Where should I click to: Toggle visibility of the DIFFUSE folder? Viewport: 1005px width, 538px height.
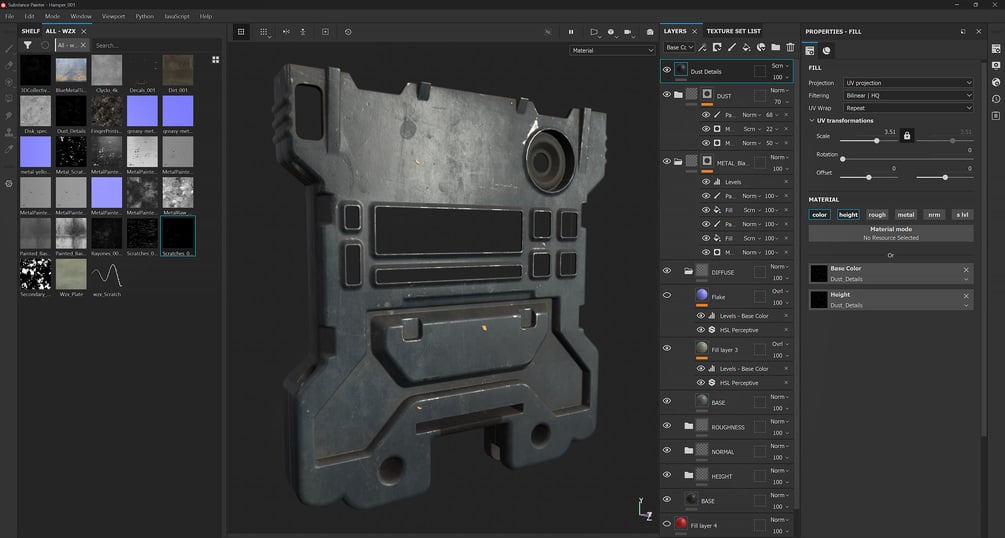click(x=667, y=271)
